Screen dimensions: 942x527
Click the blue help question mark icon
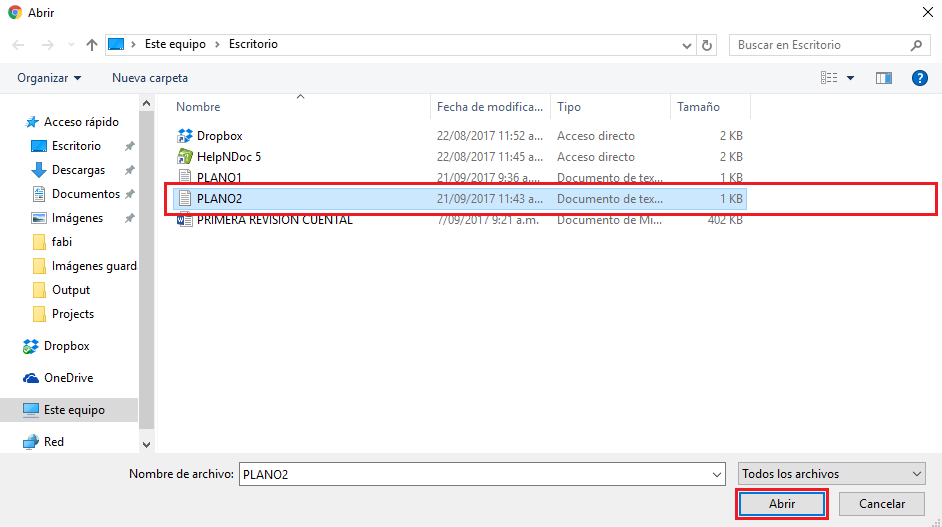(919, 78)
